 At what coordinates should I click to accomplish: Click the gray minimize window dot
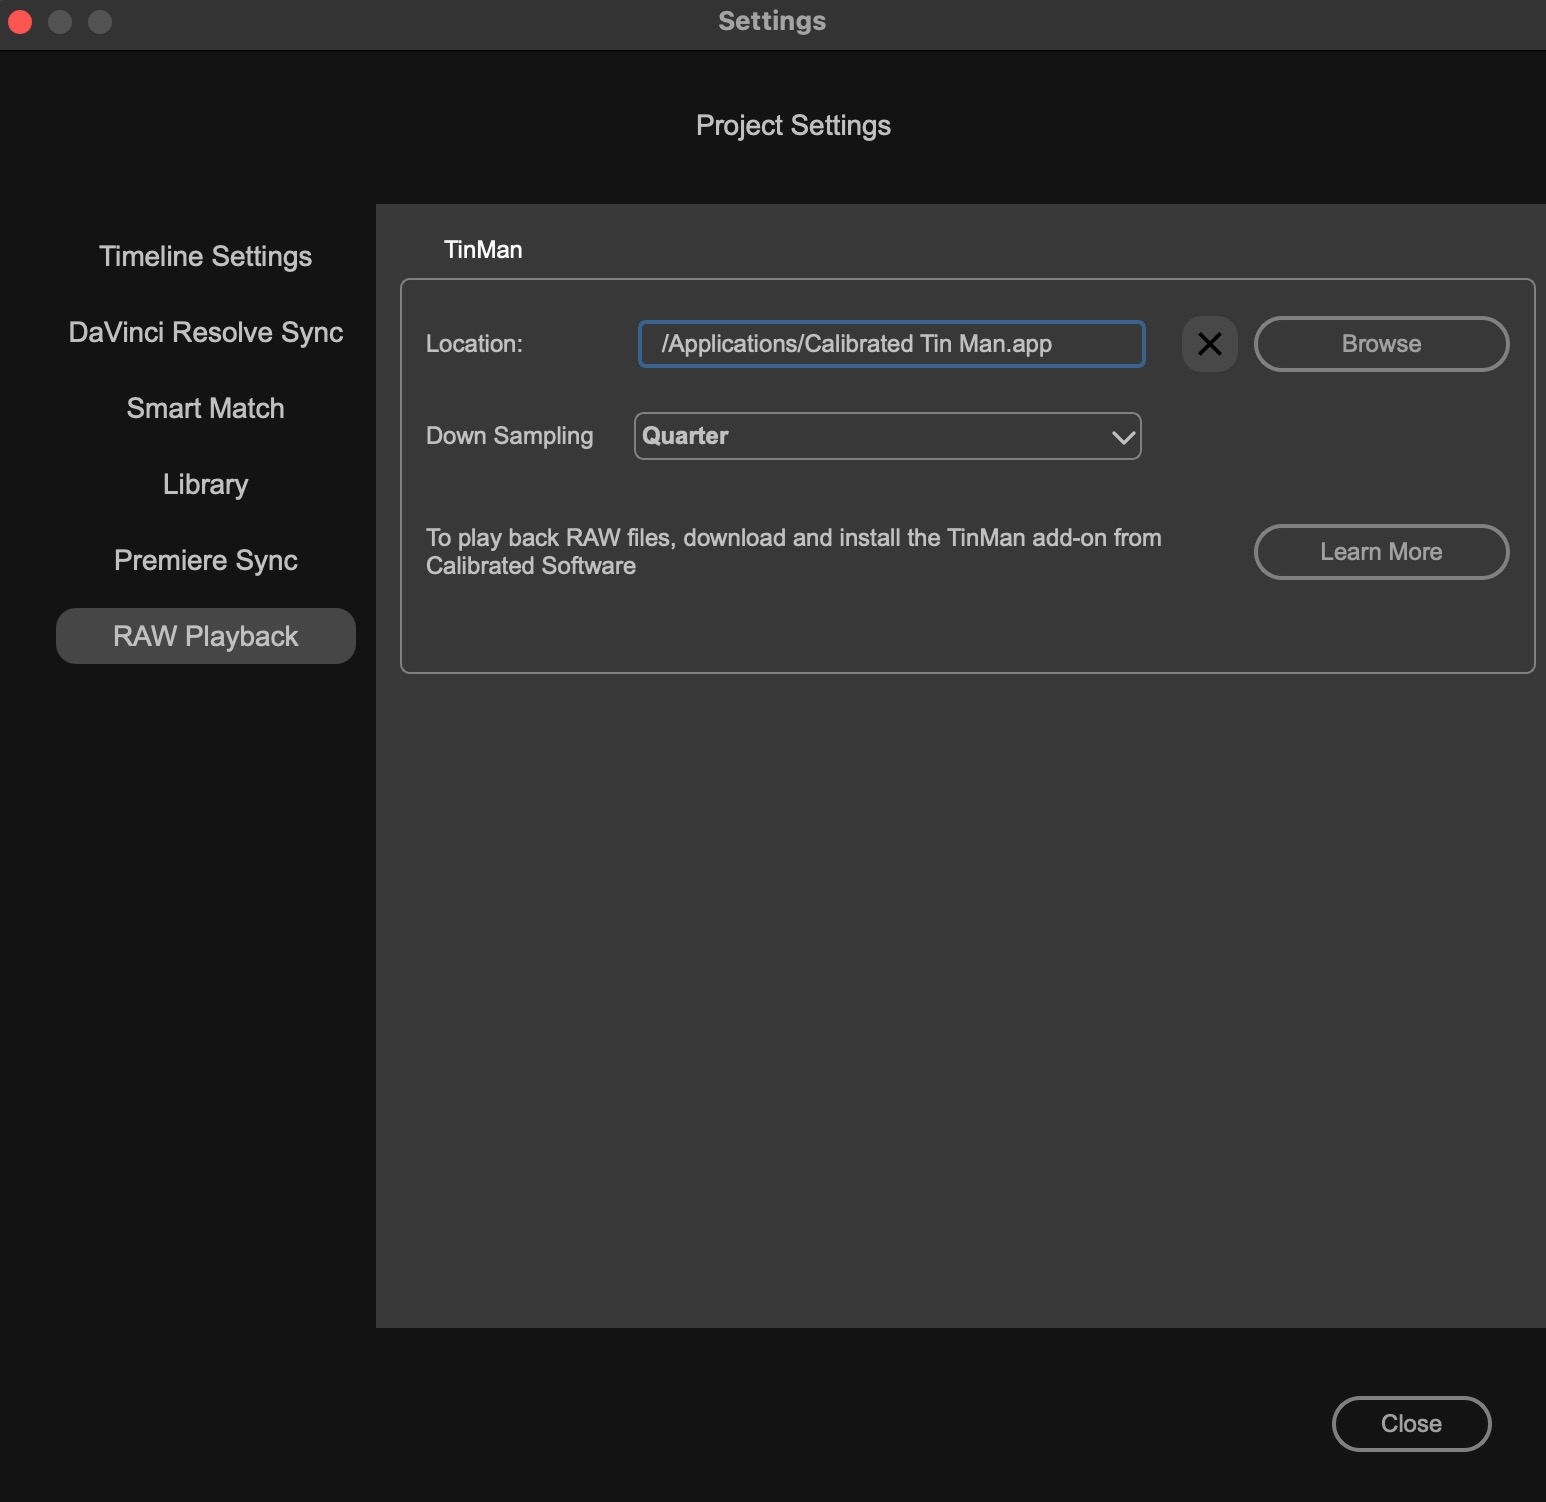coord(60,21)
